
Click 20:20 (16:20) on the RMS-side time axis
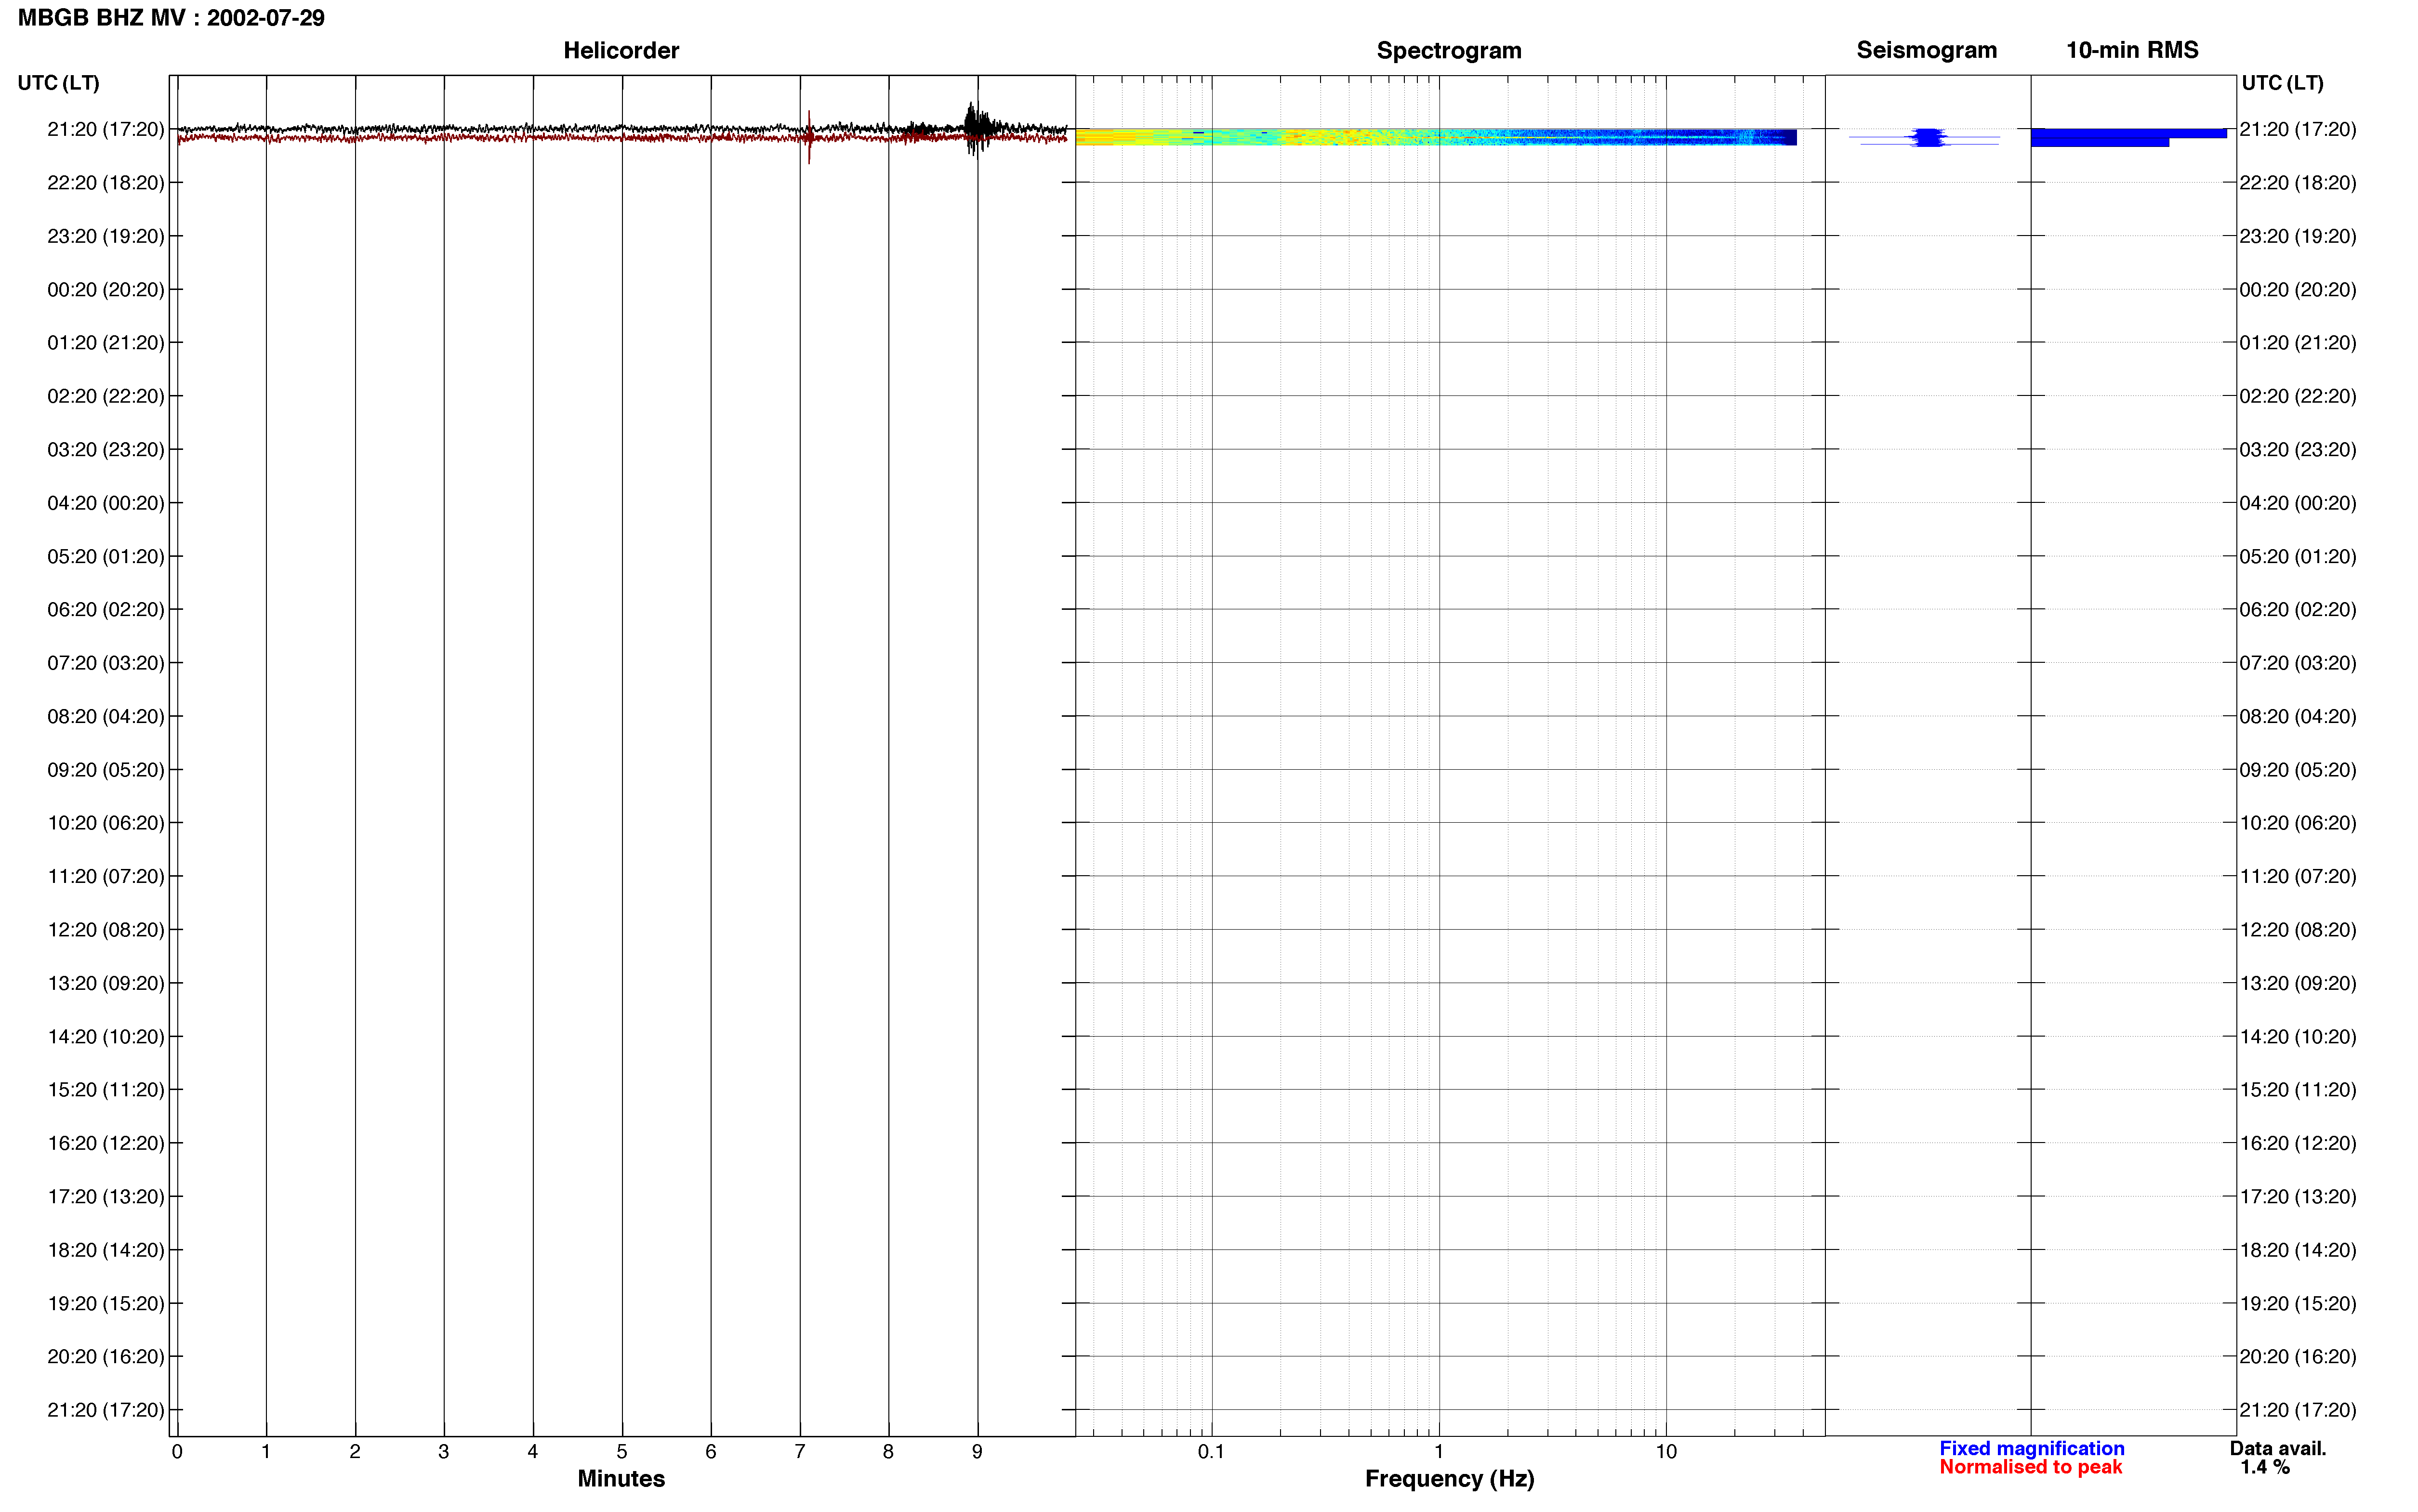pyautogui.click(x=2298, y=1357)
